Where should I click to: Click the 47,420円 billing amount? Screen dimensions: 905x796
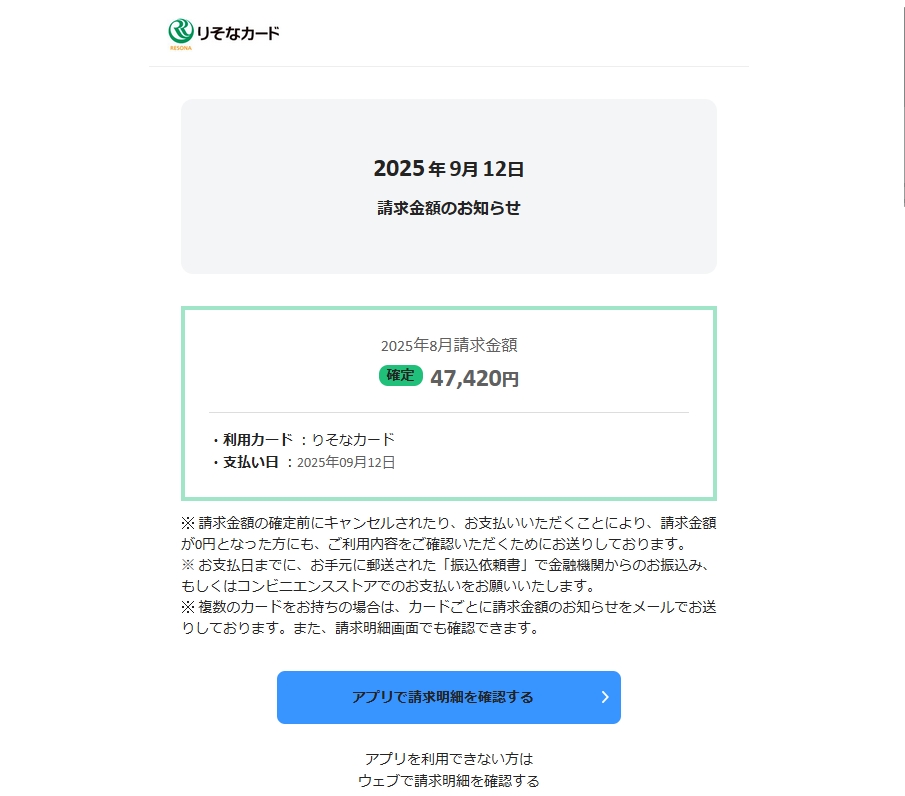tap(474, 378)
